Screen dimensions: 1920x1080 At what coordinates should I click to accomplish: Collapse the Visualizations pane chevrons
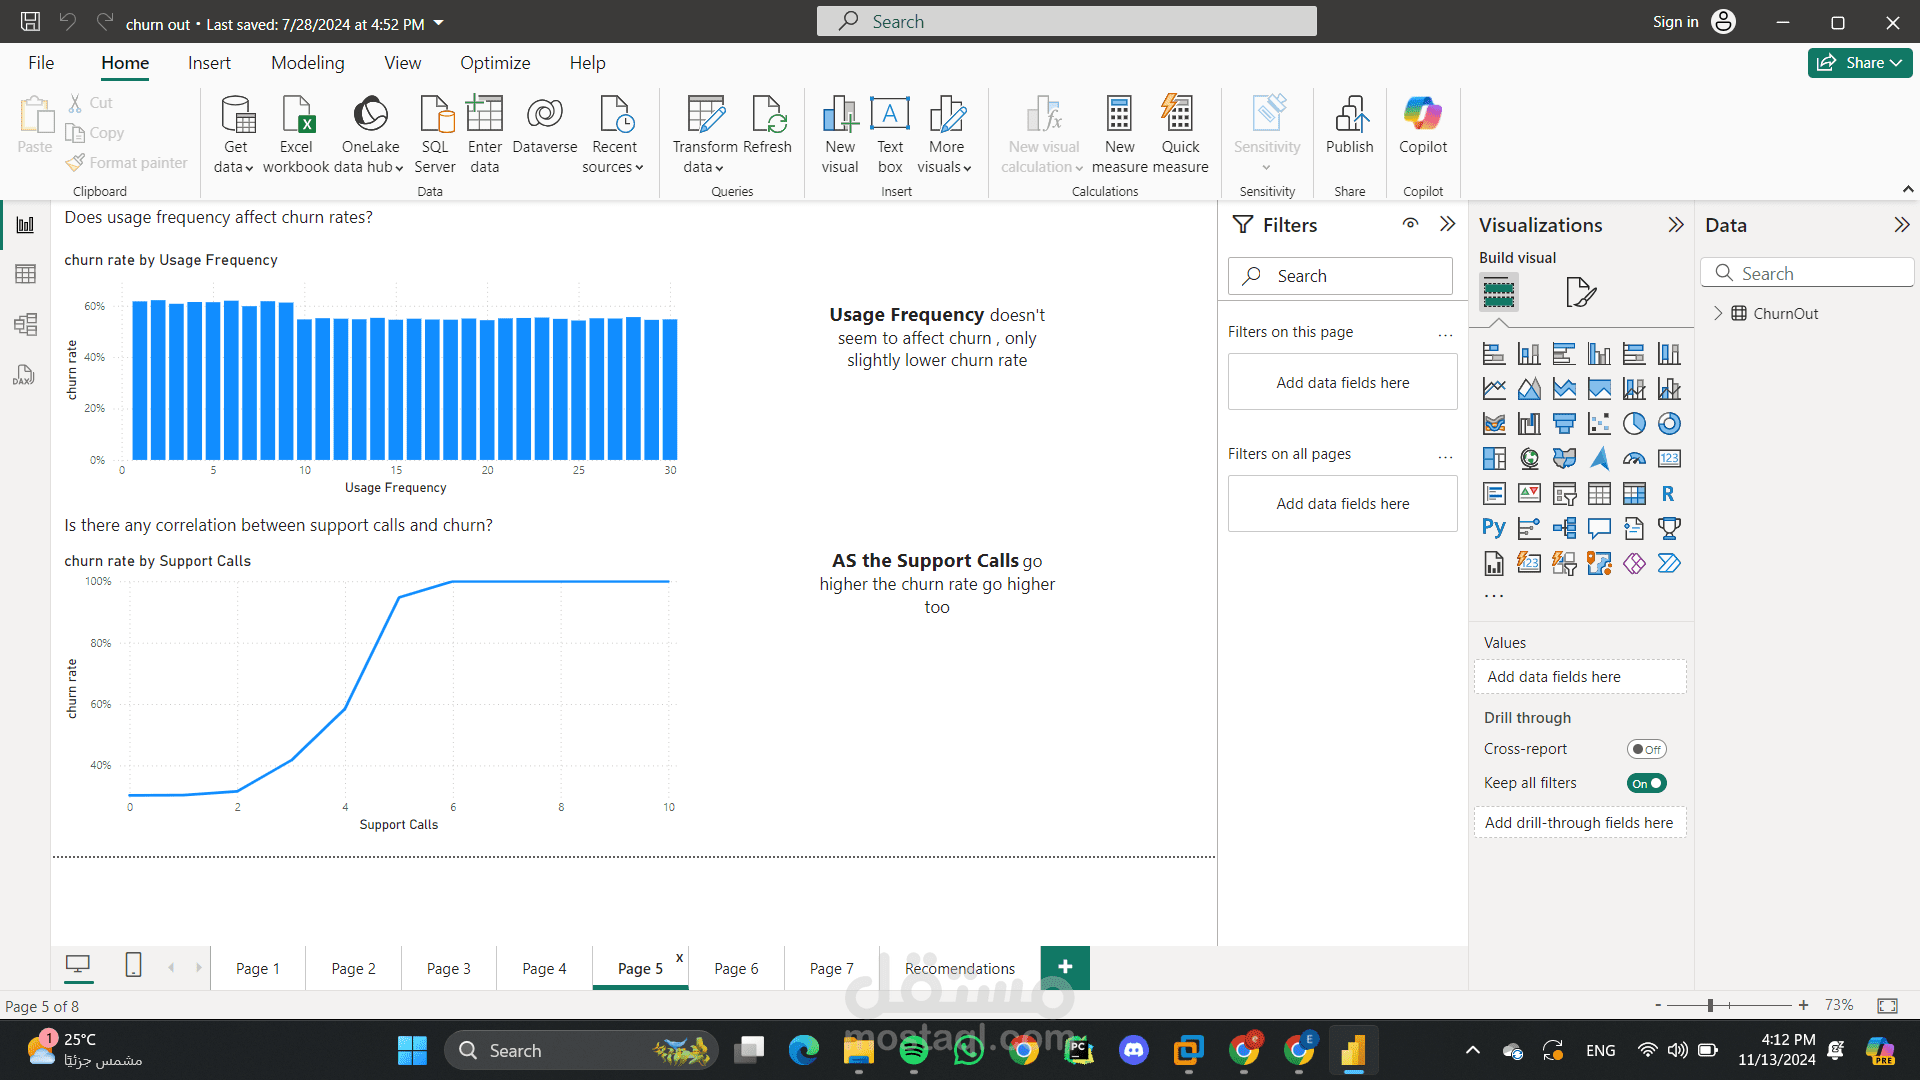(1676, 225)
